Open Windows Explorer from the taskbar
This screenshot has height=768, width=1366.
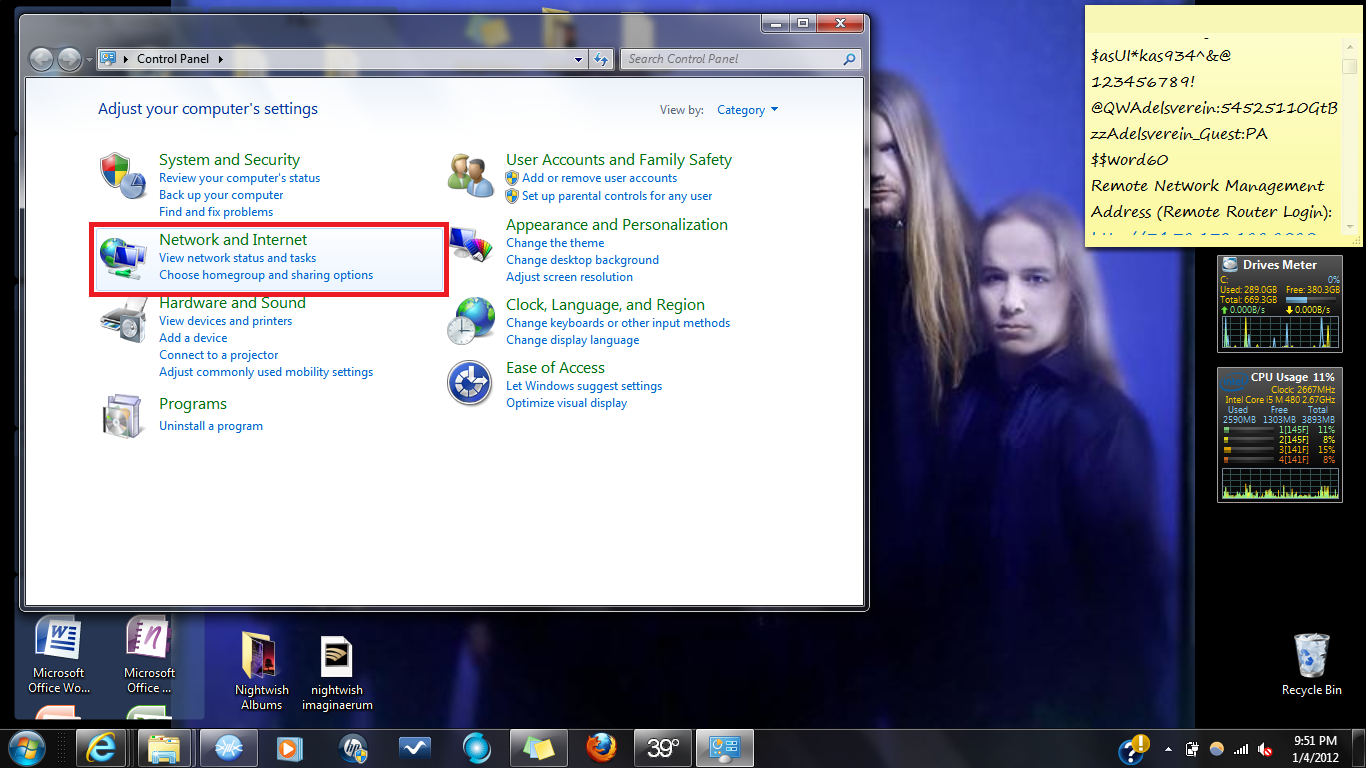click(x=163, y=748)
